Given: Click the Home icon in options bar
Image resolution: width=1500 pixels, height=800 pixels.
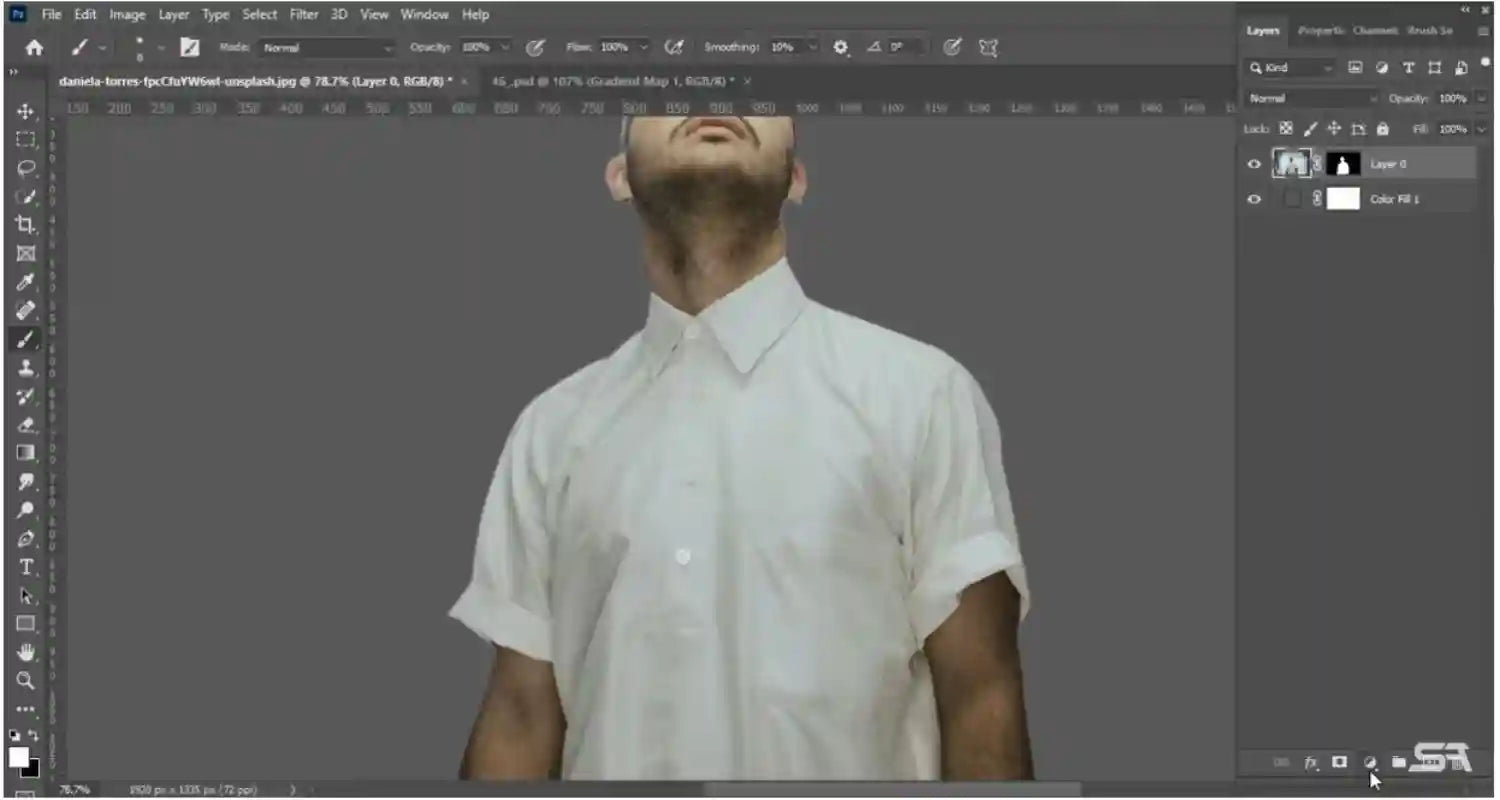Looking at the screenshot, I should click(x=34, y=47).
